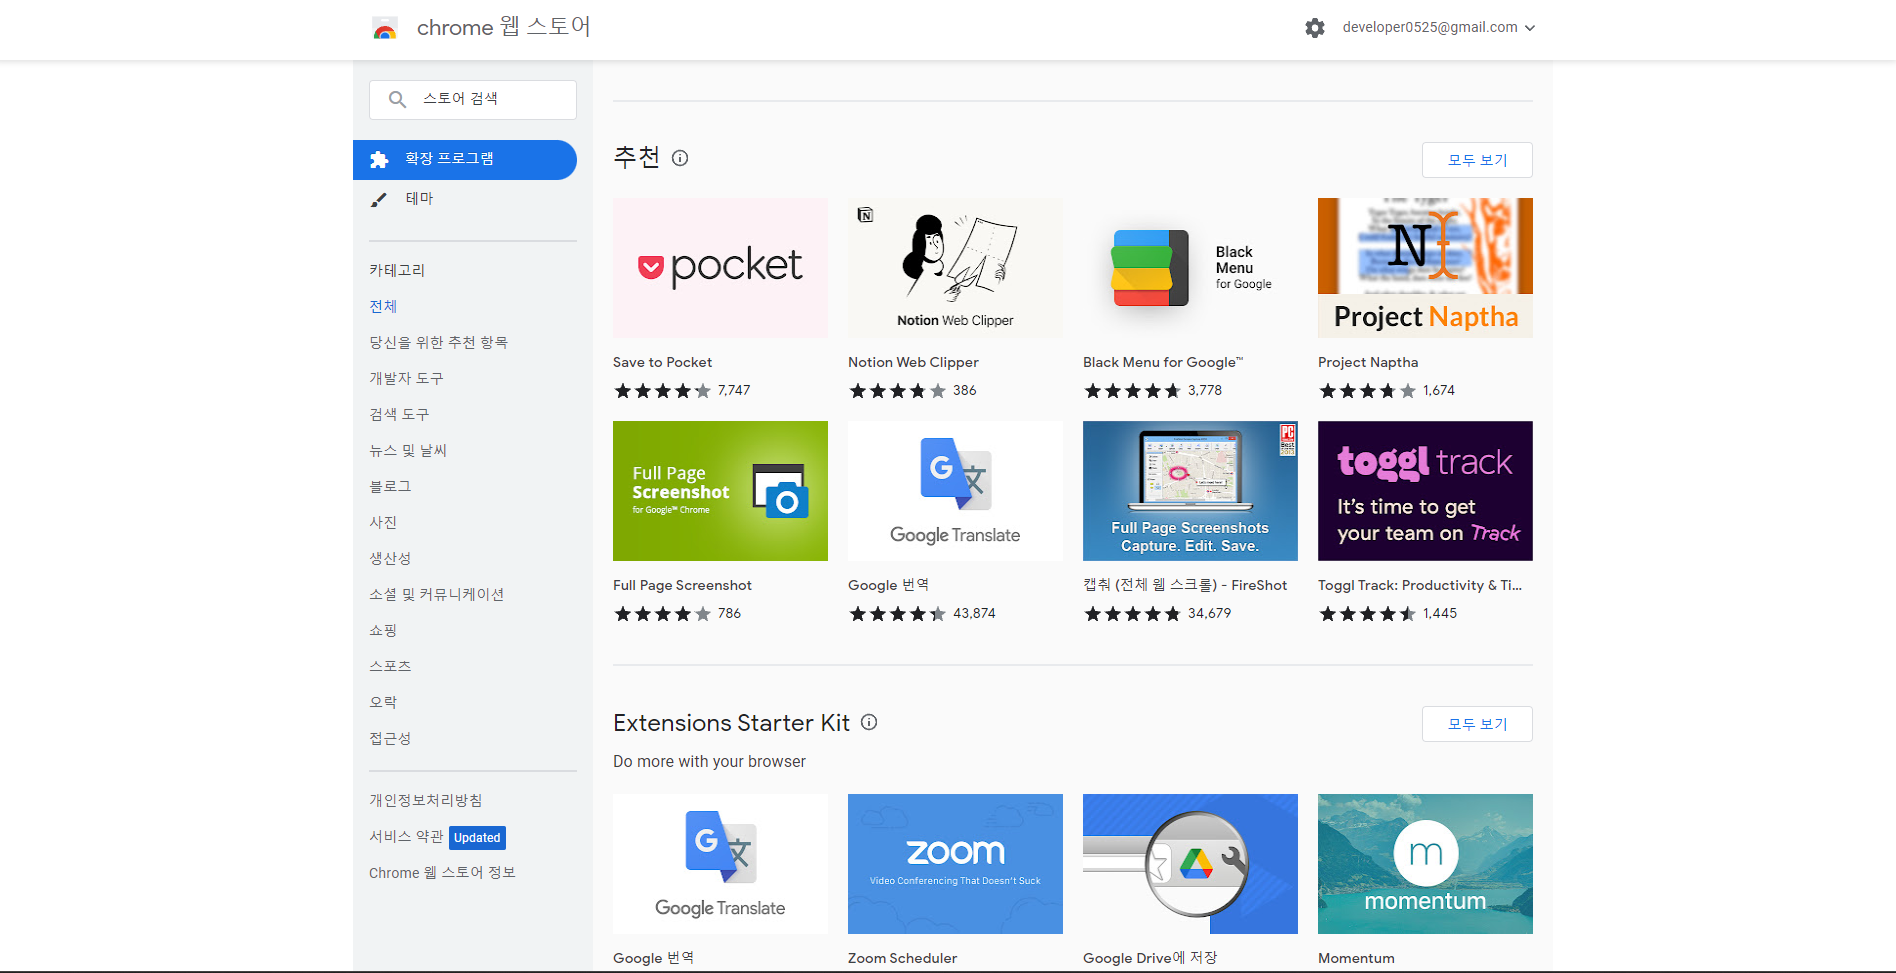Image resolution: width=1896 pixels, height=973 pixels.
Task: Choose the 당신을 위한 추천 항목 category
Action: pyautogui.click(x=438, y=342)
